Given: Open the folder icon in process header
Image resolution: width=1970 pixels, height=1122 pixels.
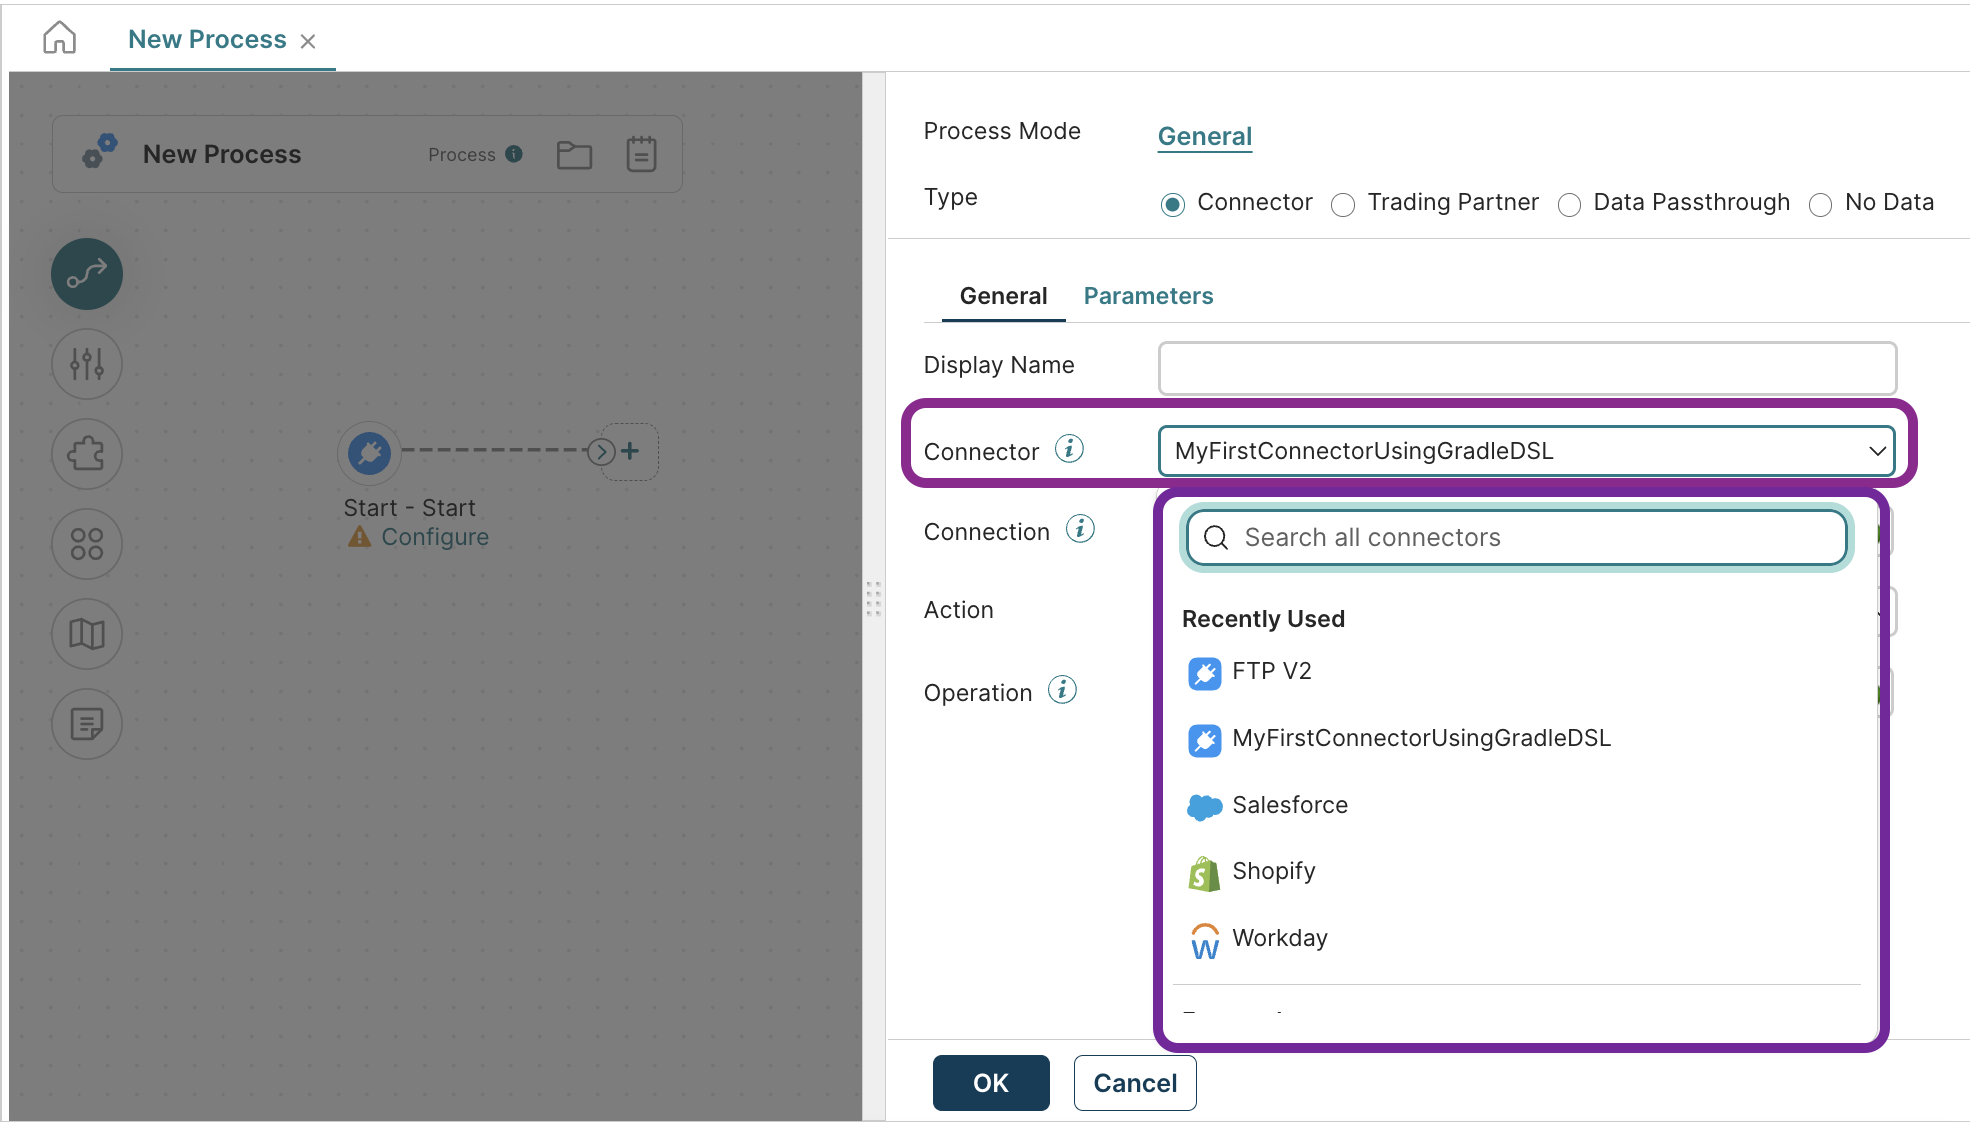Looking at the screenshot, I should coord(574,155).
